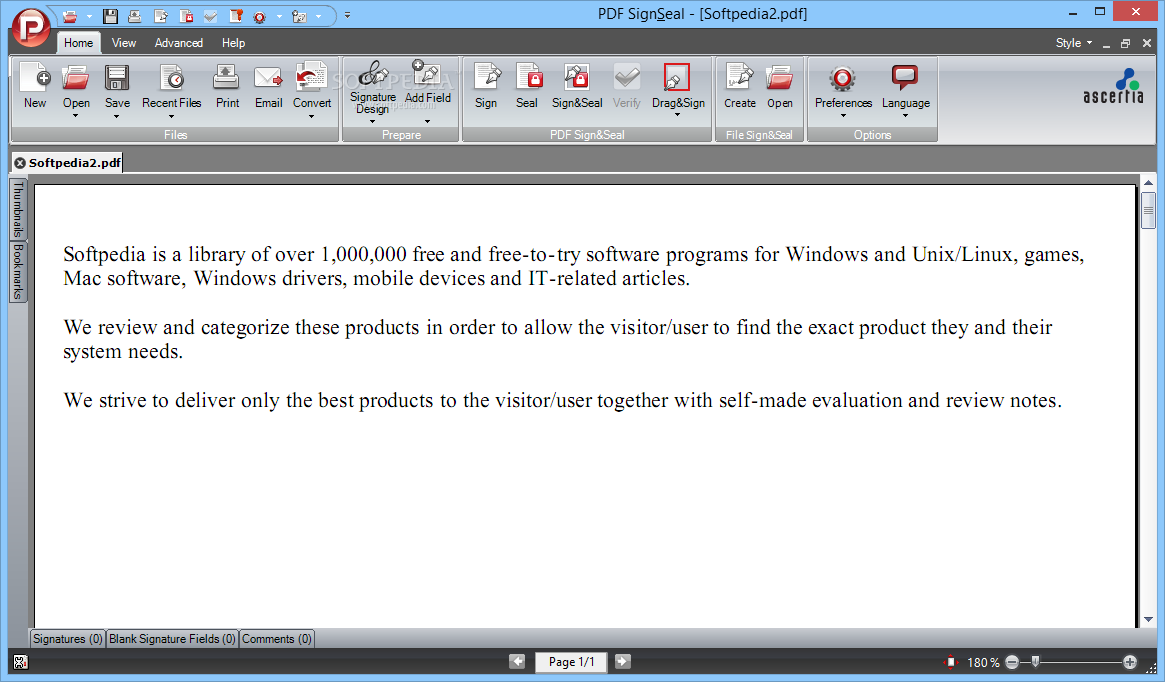Switch to the View ribbon tab
Image resolution: width=1165 pixels, height=682 pixels.
(x=123, y=43)
